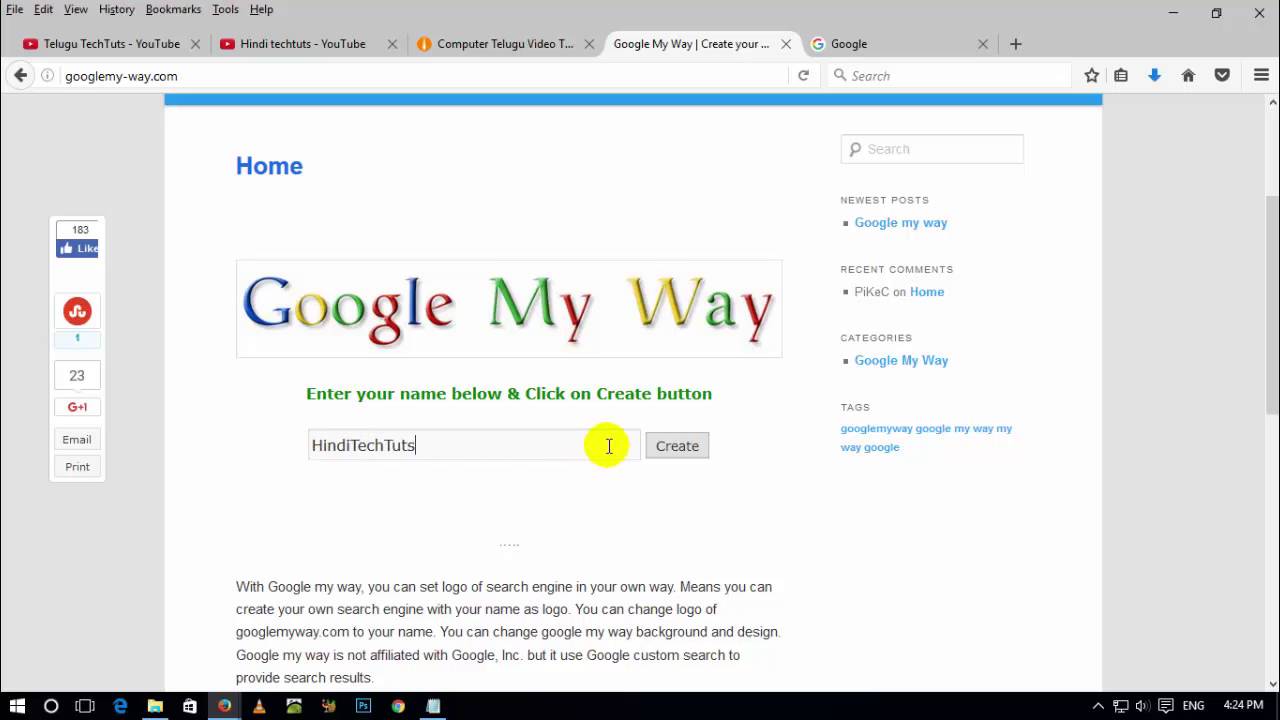Click the volume icon in system tray
The height and width of the screenshot is (720, 1280).
[1142, 706]
